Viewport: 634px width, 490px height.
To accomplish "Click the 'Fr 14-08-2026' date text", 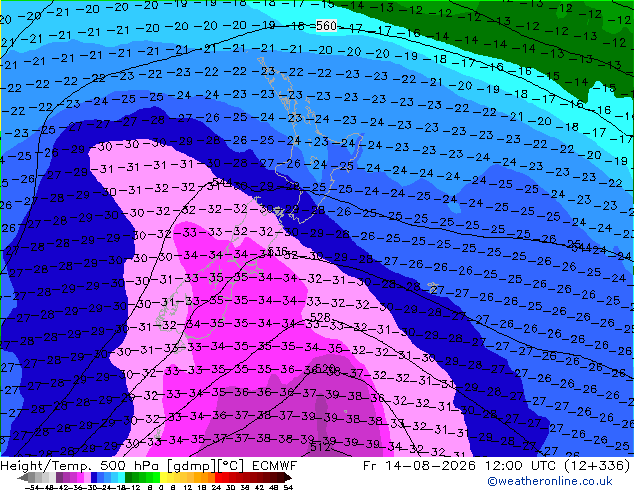I will [x=419, y=466].
